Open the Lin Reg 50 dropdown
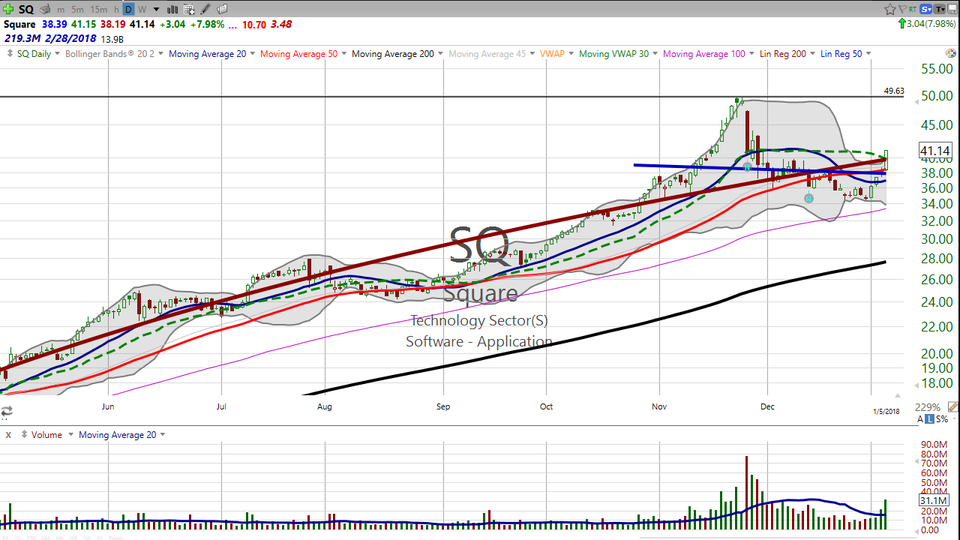The image size is (960, 540). [x=868, y=54]
